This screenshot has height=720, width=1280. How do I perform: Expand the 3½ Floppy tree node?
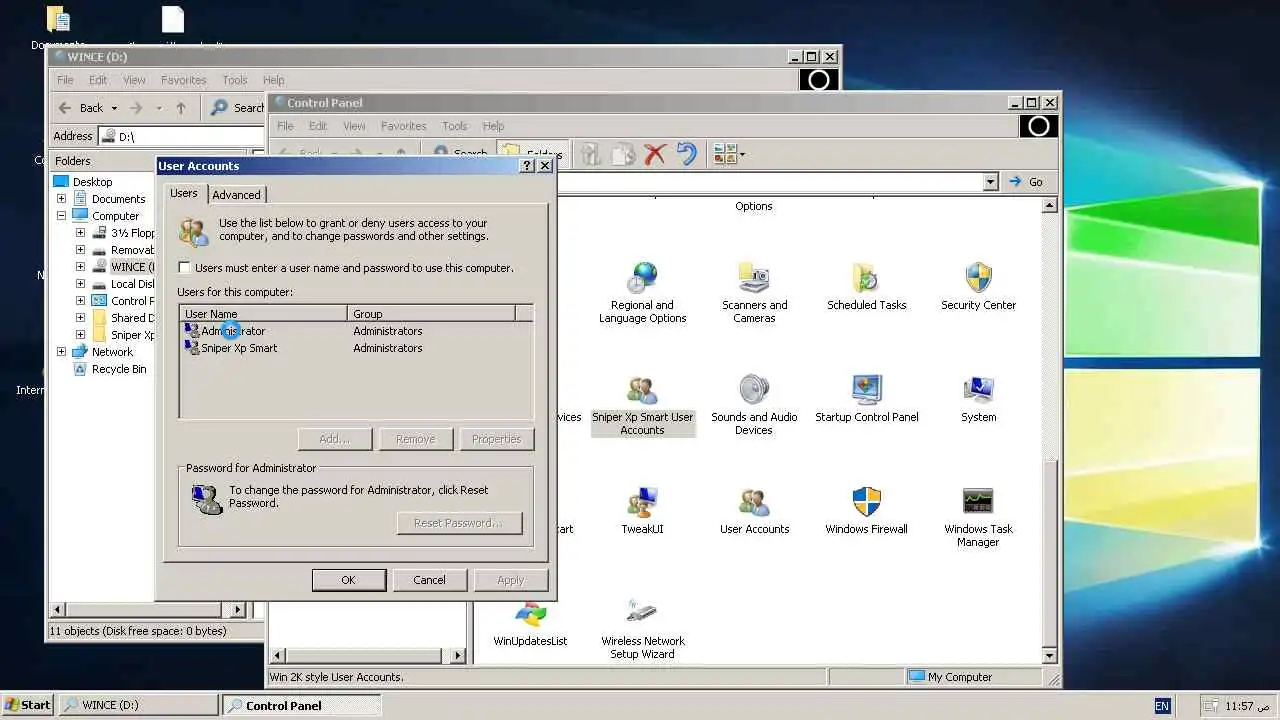point(80,233)
